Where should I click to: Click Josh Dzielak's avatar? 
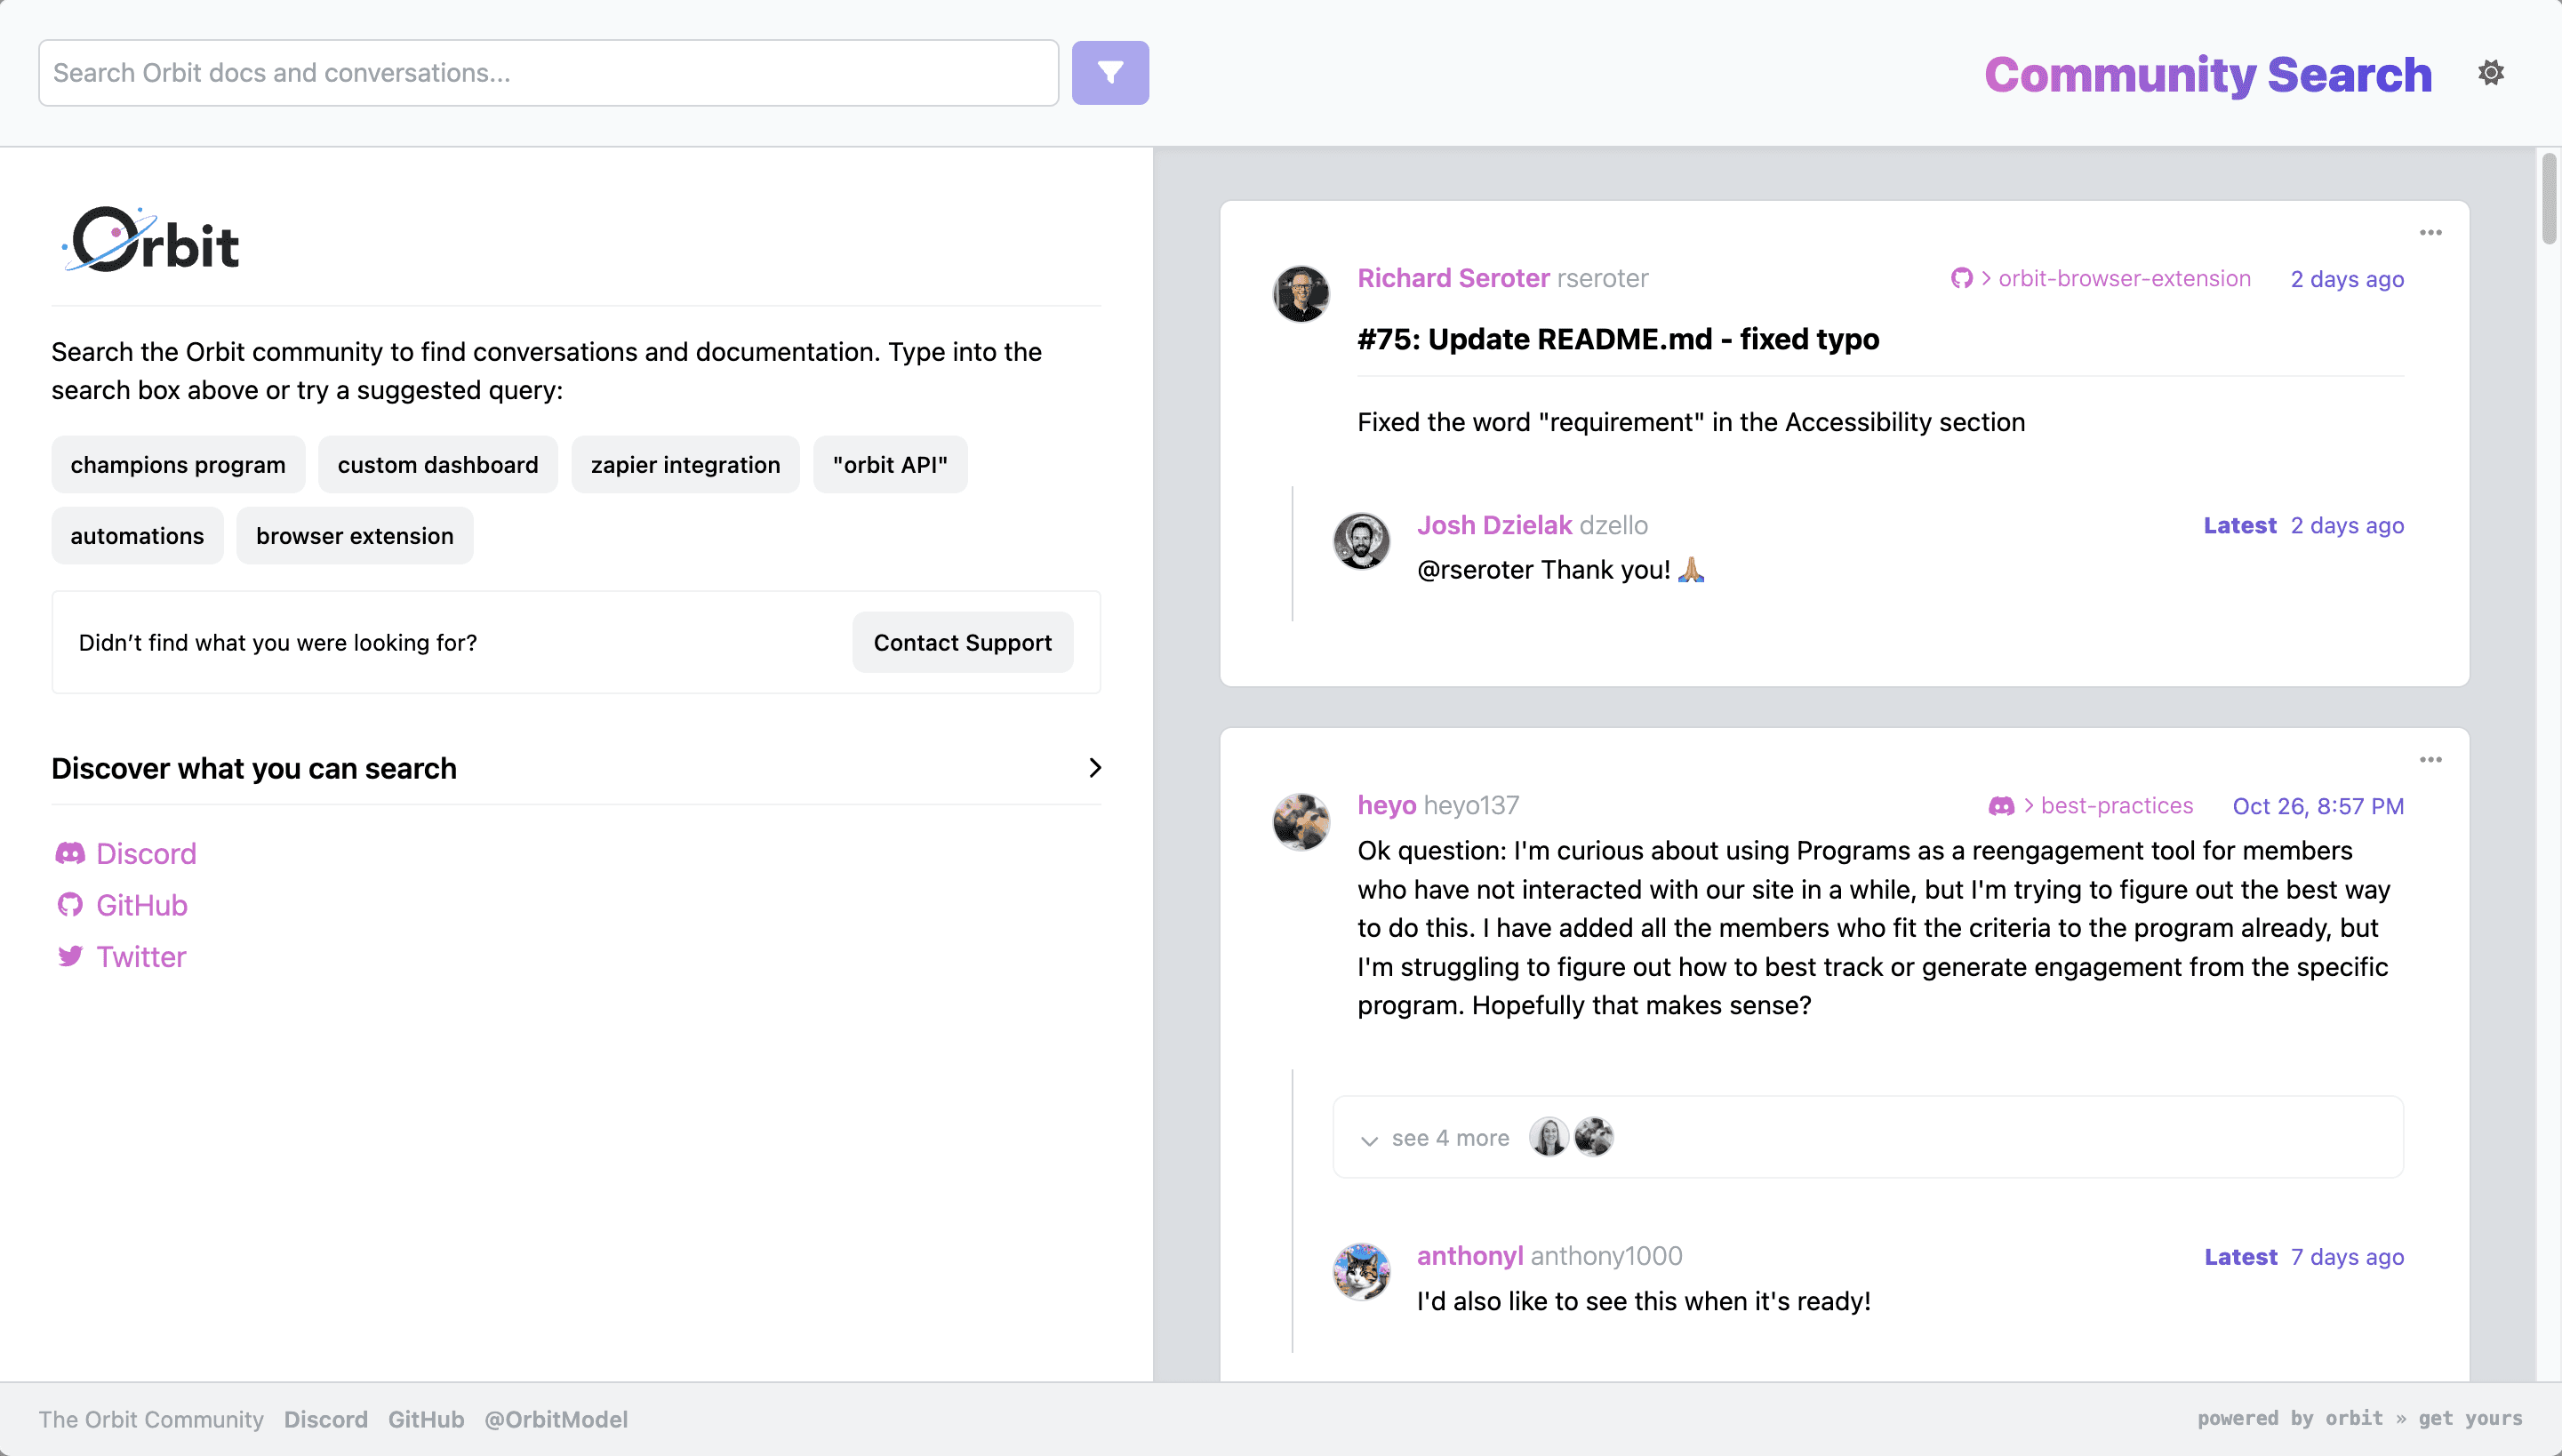(x=1361, y=541)
